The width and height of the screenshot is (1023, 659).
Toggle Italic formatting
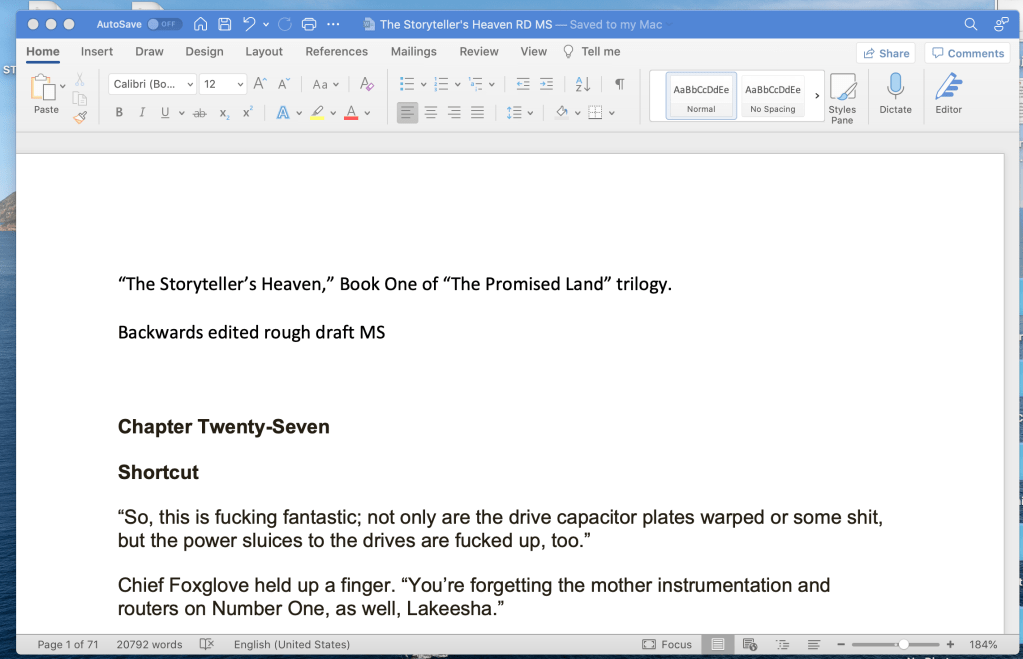tap(142, 113)
